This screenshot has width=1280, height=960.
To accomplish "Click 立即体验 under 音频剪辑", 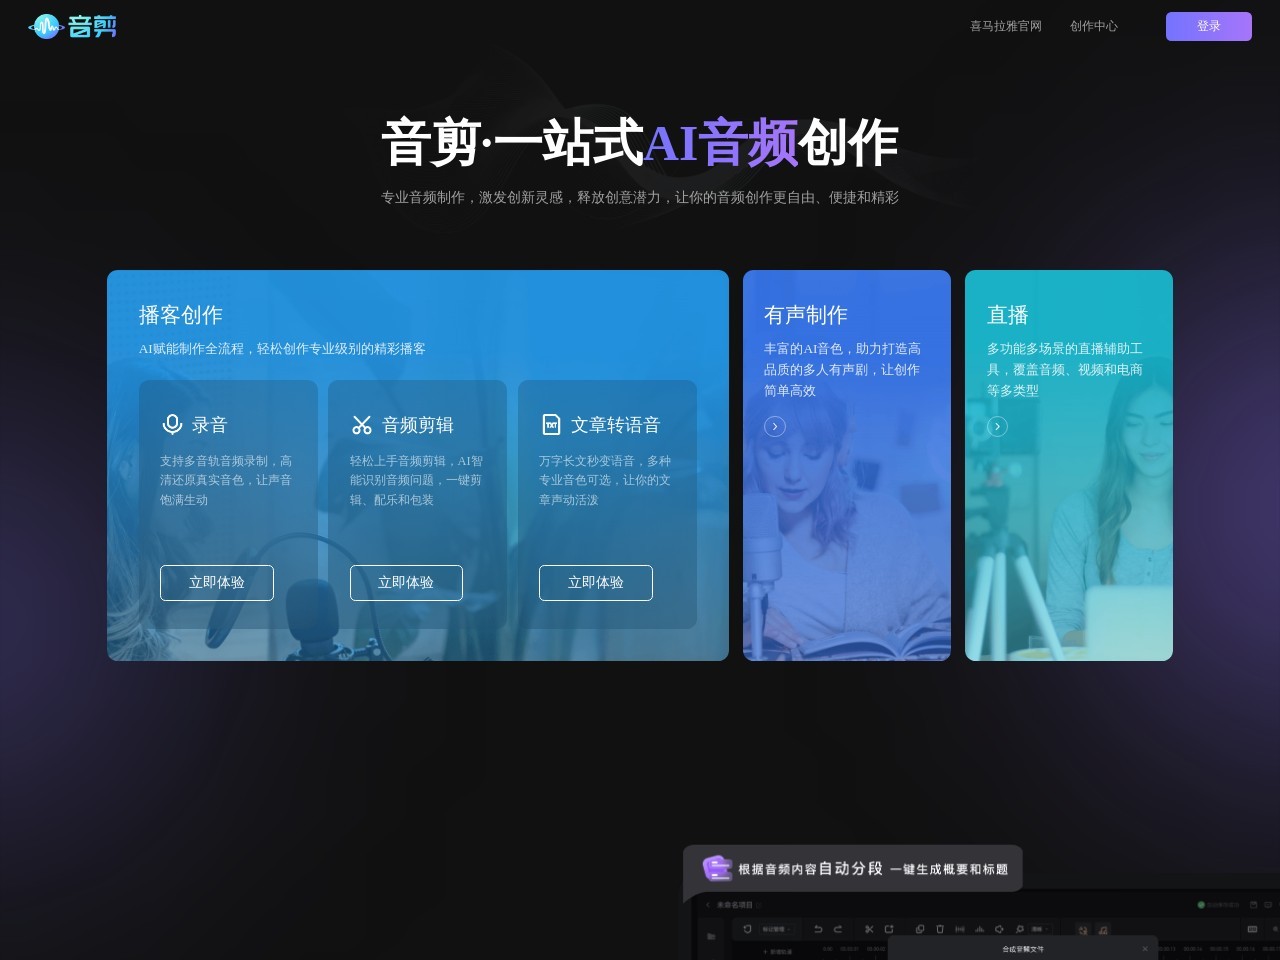I will (406, 583).
